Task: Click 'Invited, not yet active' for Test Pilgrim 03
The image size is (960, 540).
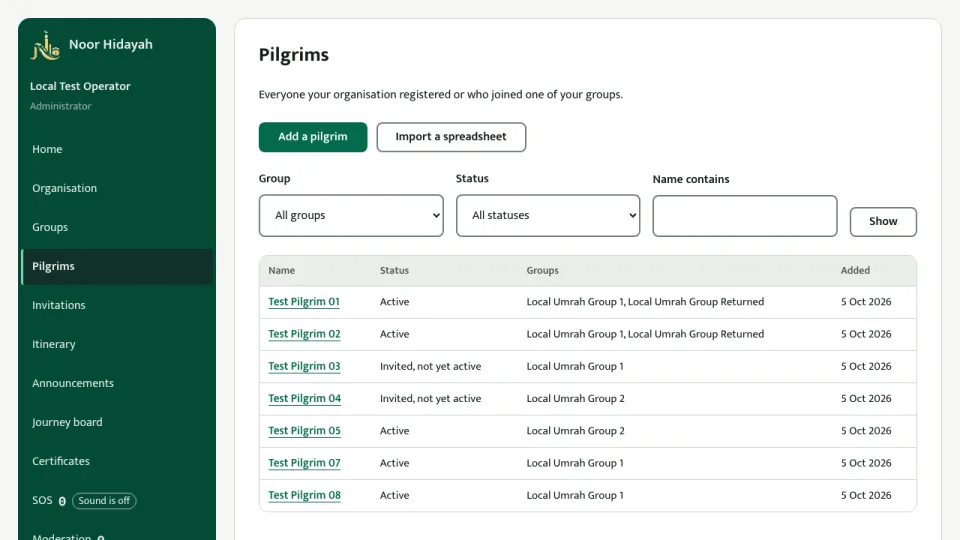Action: 430,366
